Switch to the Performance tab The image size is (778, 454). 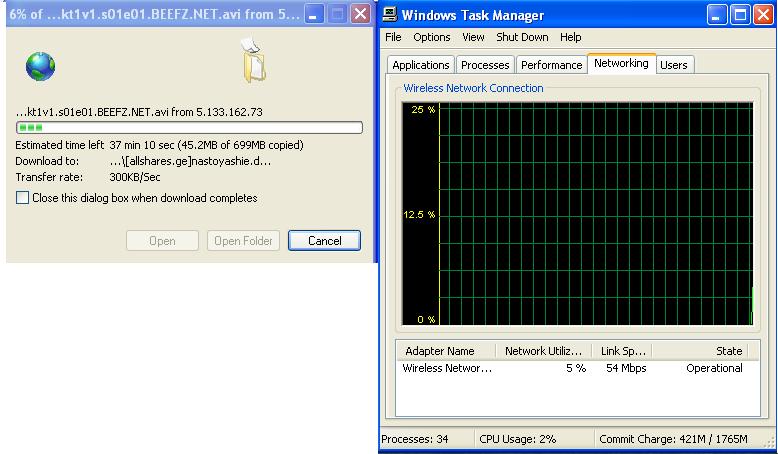tap(551, 65)
